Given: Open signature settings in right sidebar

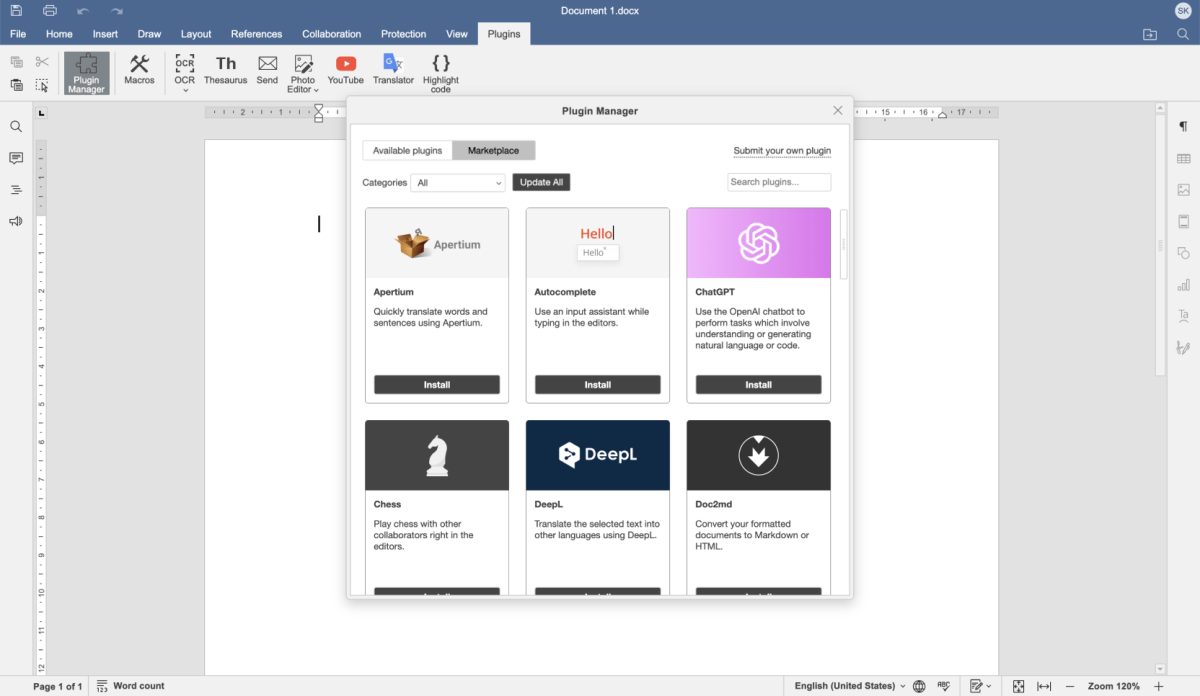Looking at the screenshot, I should pos(1184,347).
